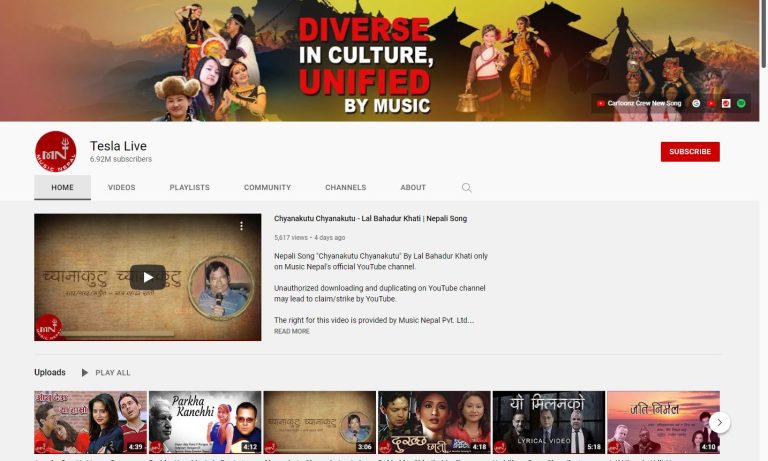Open the 4:39 upload thumbnail
768x461 pixels.
(91, 422)
